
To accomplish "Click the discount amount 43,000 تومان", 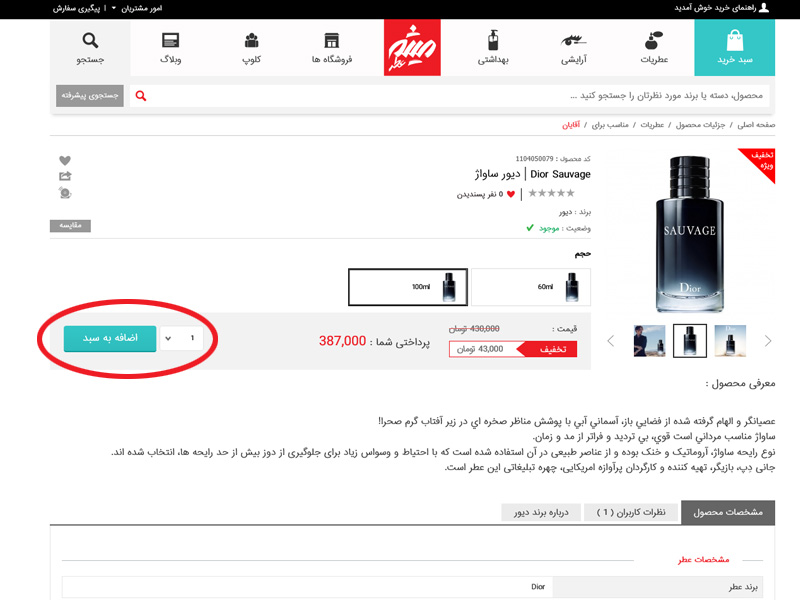I will [480, 349].
